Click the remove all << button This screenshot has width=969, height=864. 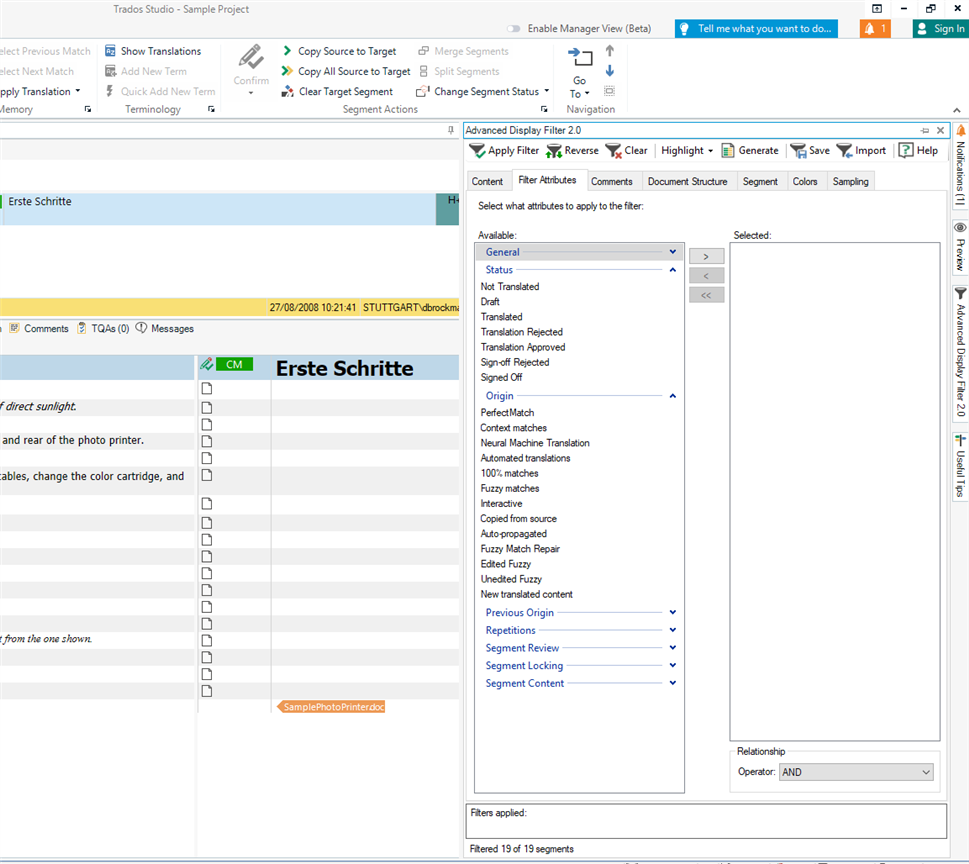706,295
